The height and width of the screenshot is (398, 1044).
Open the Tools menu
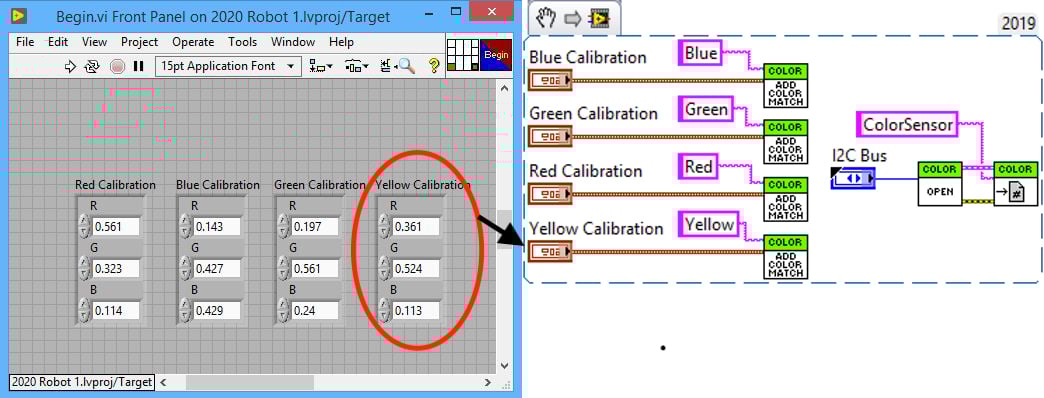click(242, 42)
